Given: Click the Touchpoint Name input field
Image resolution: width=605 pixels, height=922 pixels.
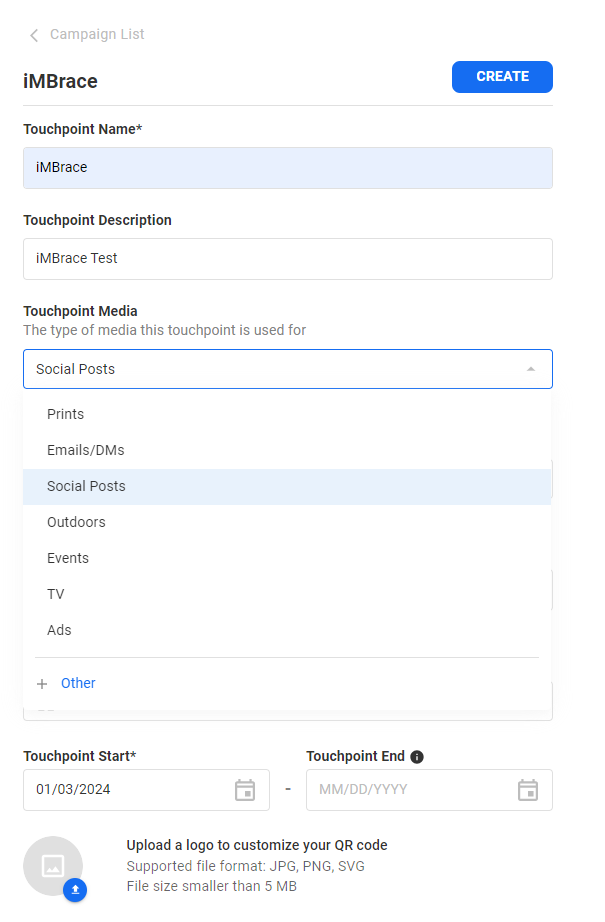Looking at the screenshot, I should click(288, 168).
